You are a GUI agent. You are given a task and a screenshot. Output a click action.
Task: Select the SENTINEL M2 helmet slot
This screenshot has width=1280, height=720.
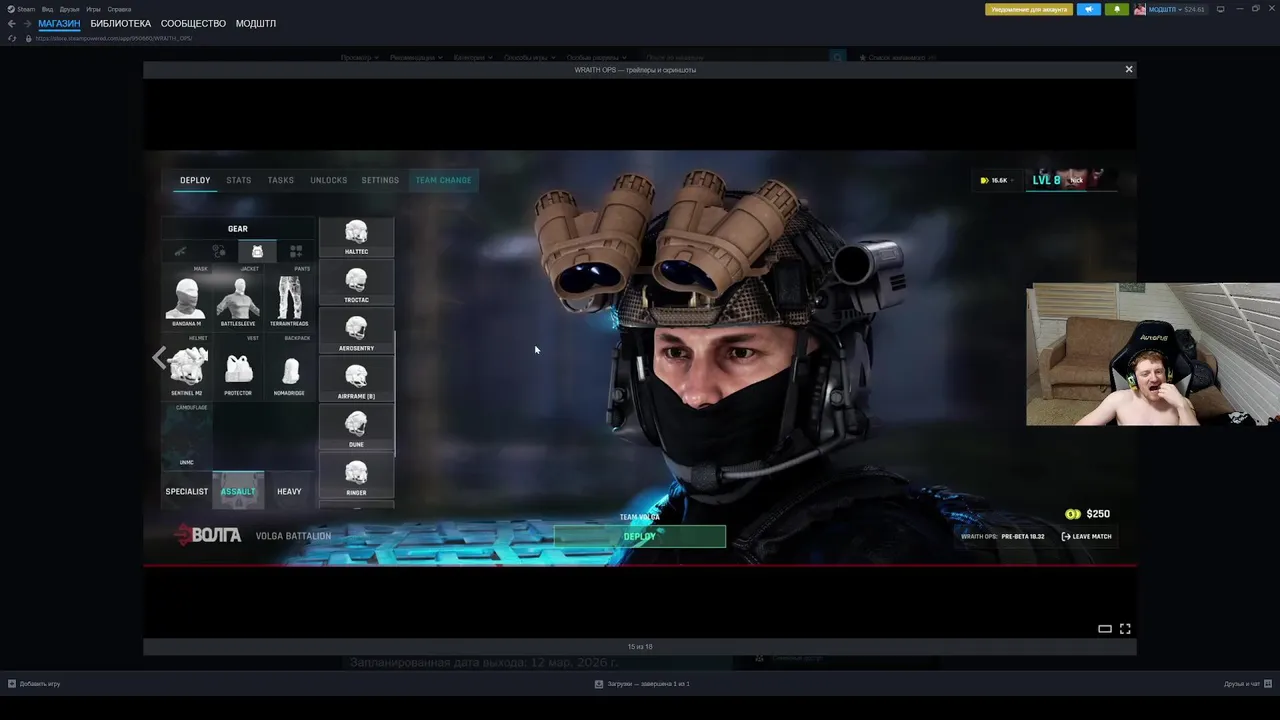pos(187,367)
